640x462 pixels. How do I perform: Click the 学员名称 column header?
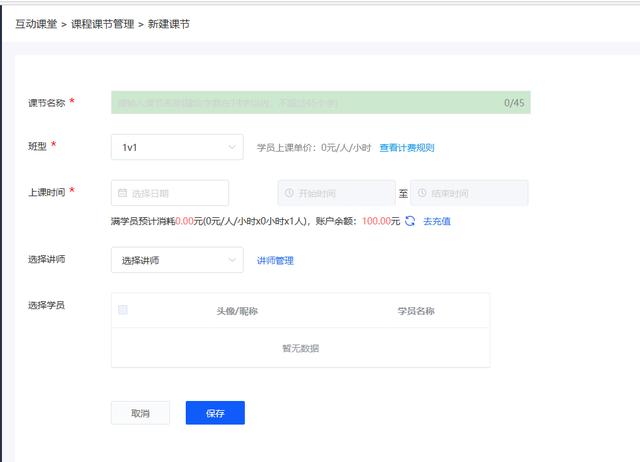click(x=416, y=311)
